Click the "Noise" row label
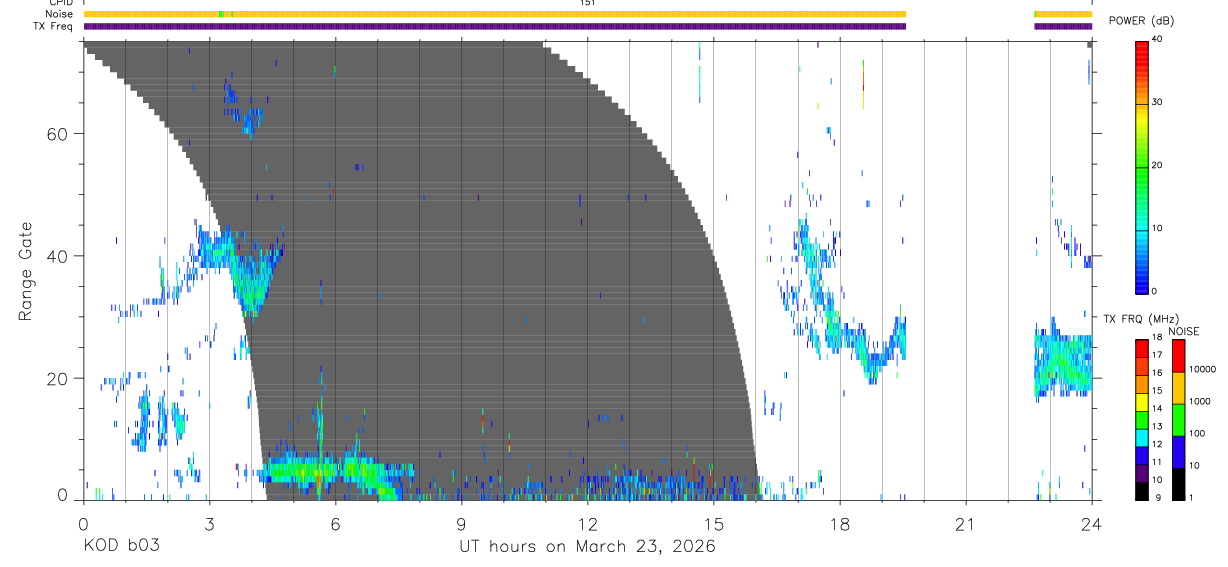This screenshot has height=567, width=1228. 59,14
